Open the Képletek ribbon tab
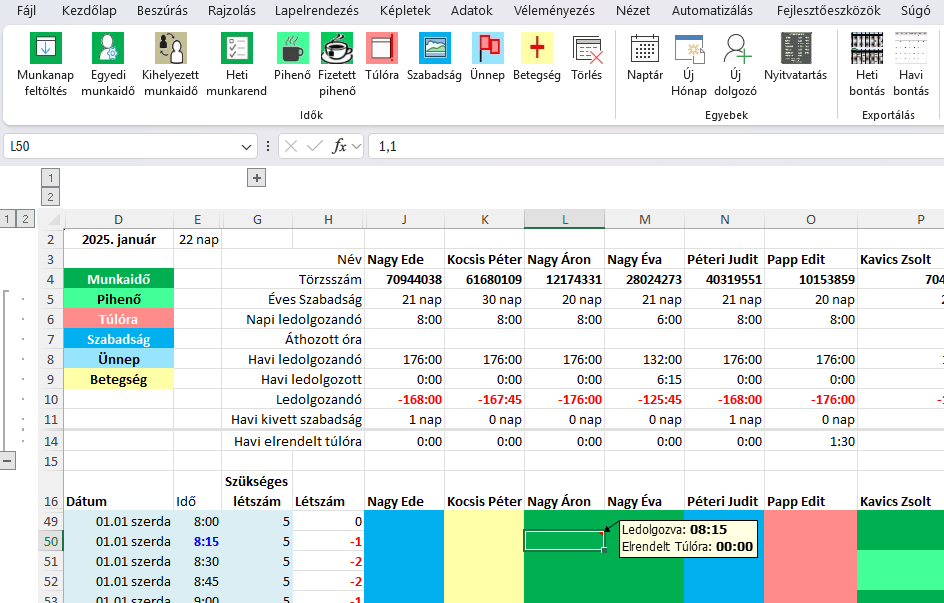Screen dimensions: 944x603 [x=405, y=11]
